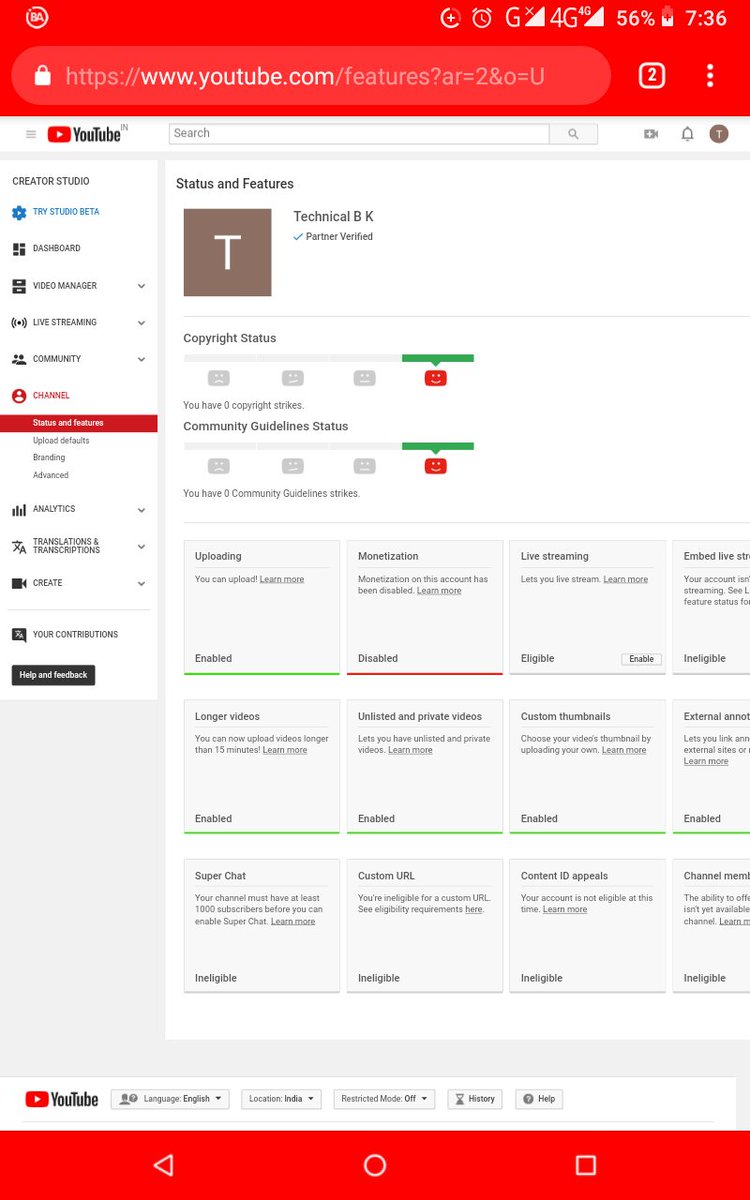Viewport: 750px width, 1200px height.
Task: Click Enable button for Live streaming
Action: coord(641,659)
